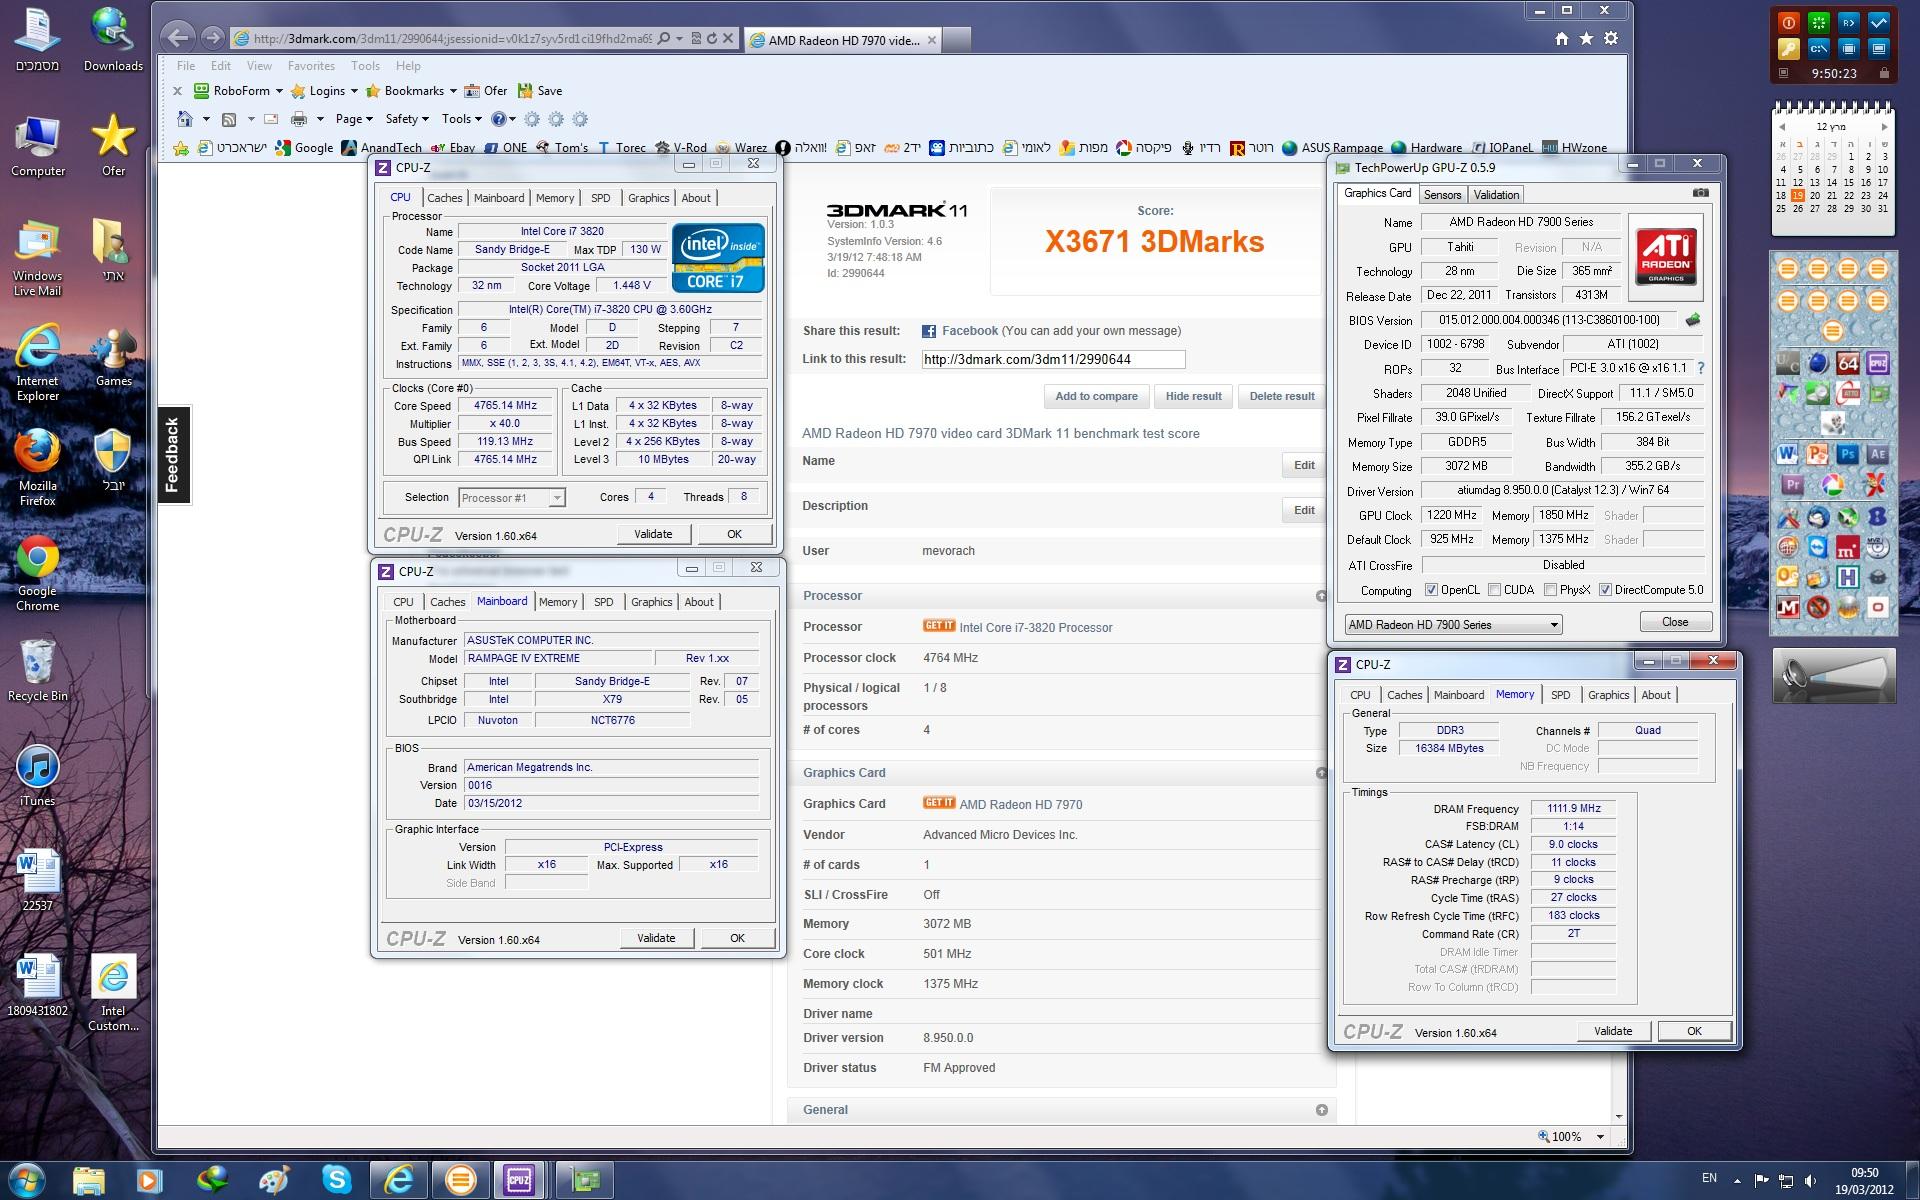Viewport: 1920px width, 1200px height.
Task: Click Intel Core i7-3820 Processor link
Action: tap(1036, 628)
